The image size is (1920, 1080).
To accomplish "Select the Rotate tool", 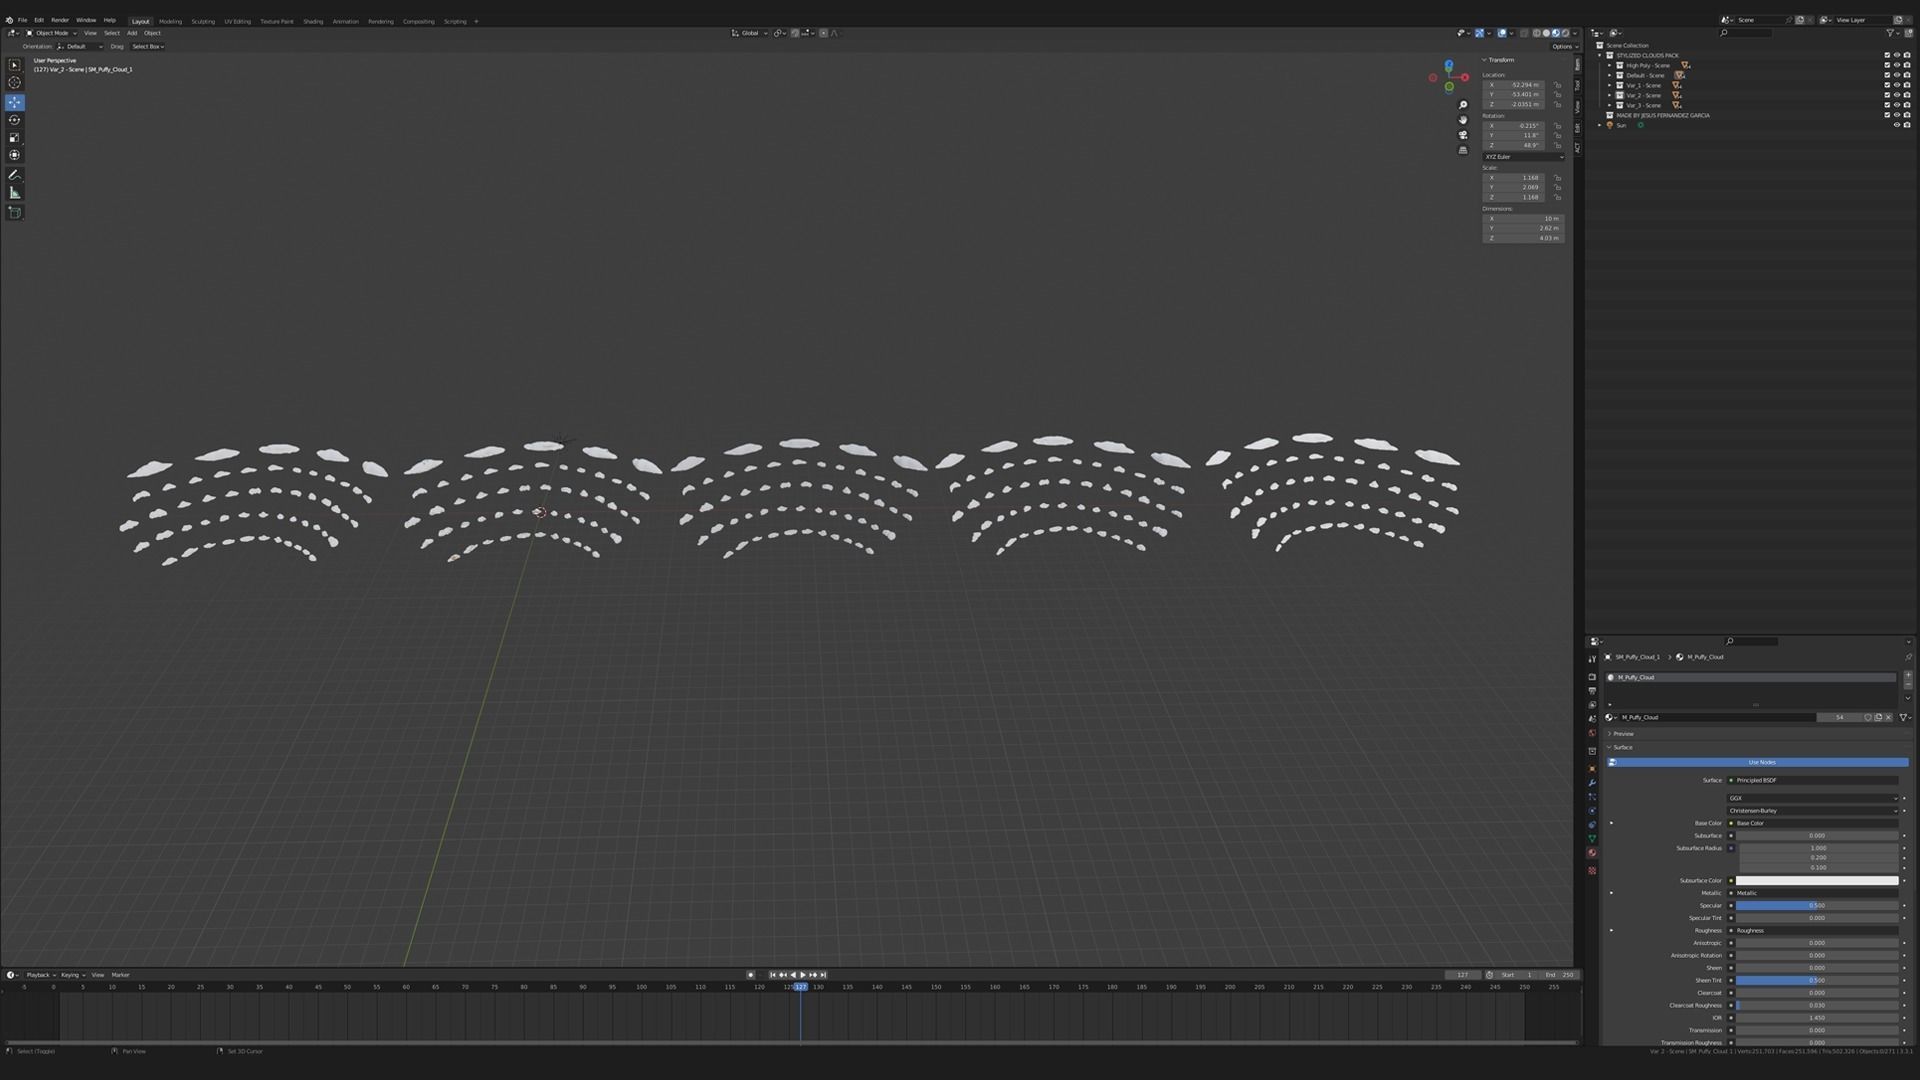I will click(x=14, y=120).
